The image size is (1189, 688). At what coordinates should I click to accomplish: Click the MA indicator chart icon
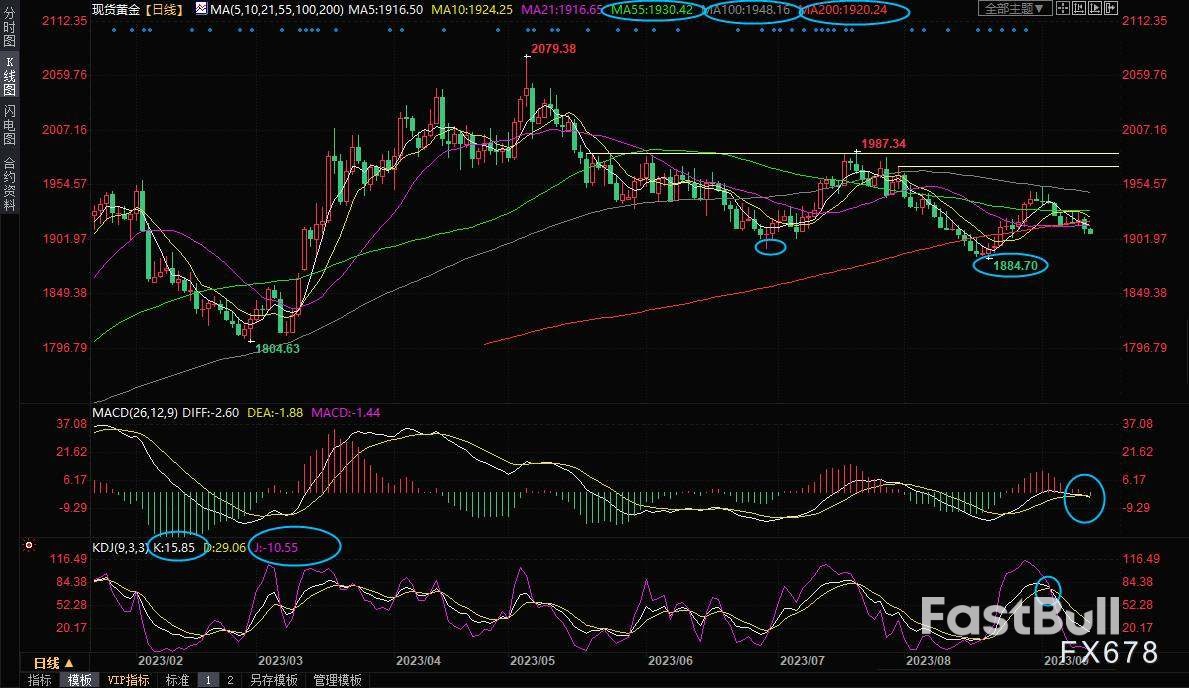click(201, 9)
